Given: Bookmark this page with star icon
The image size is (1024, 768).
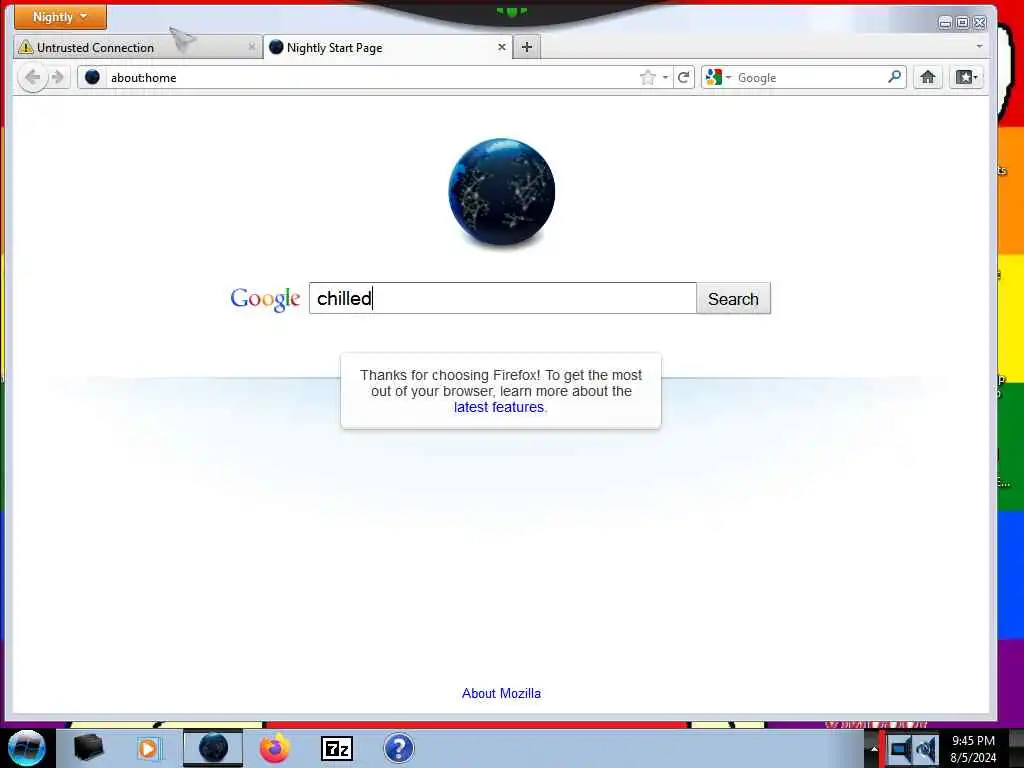Looking at the screenshot, I should [647, 78].
